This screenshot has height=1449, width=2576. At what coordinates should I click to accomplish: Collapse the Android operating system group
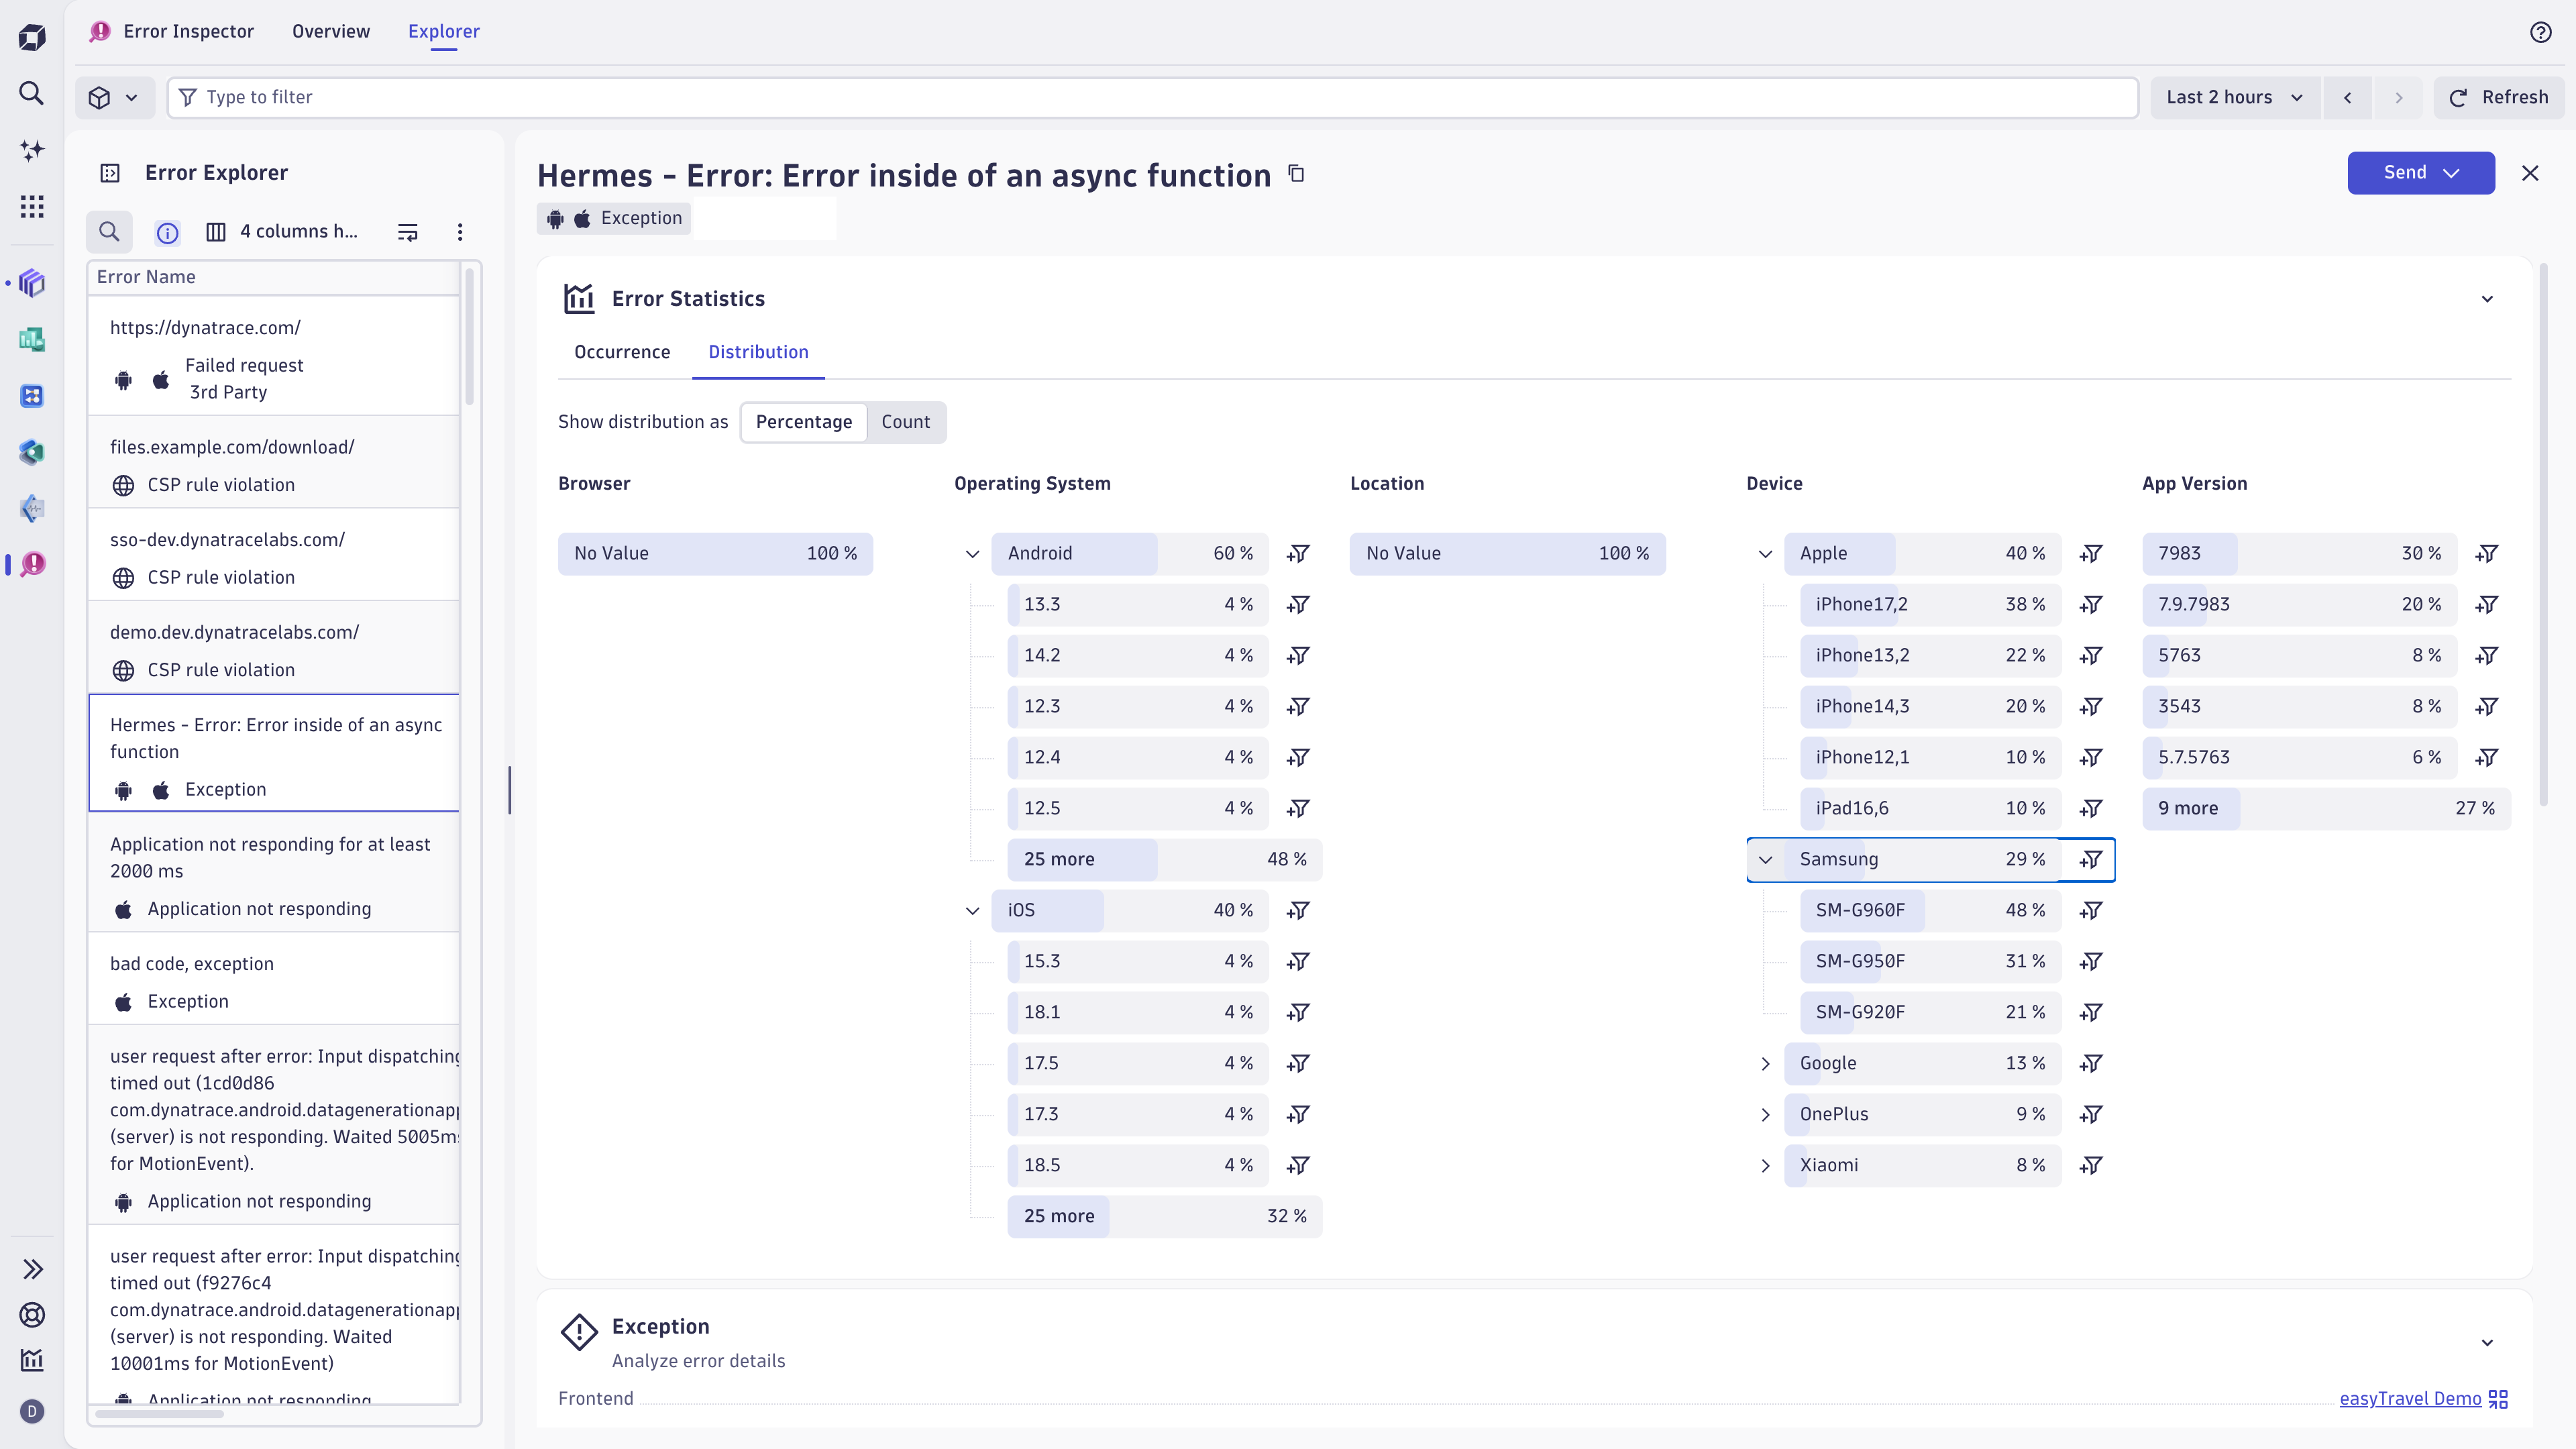(972, 553)
